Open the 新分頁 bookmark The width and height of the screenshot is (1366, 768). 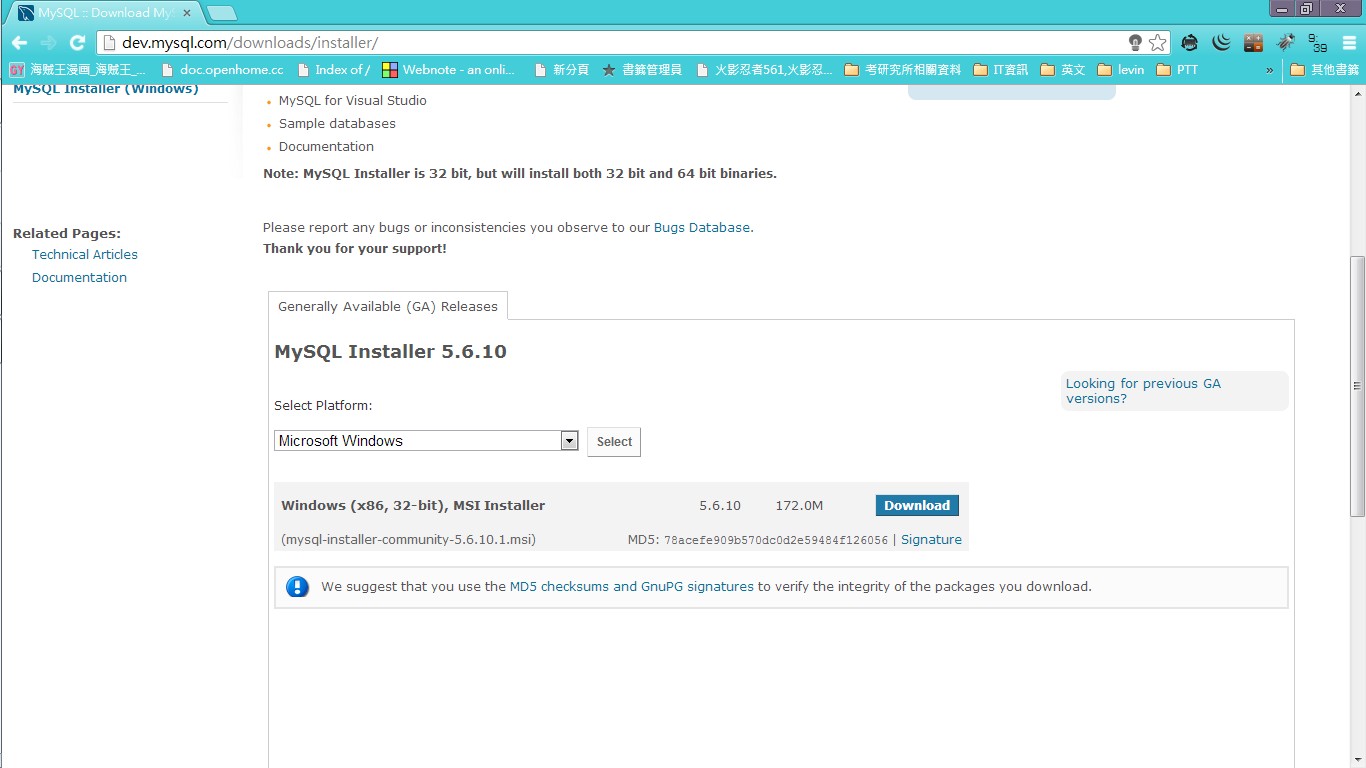click(x=561, y=70)
